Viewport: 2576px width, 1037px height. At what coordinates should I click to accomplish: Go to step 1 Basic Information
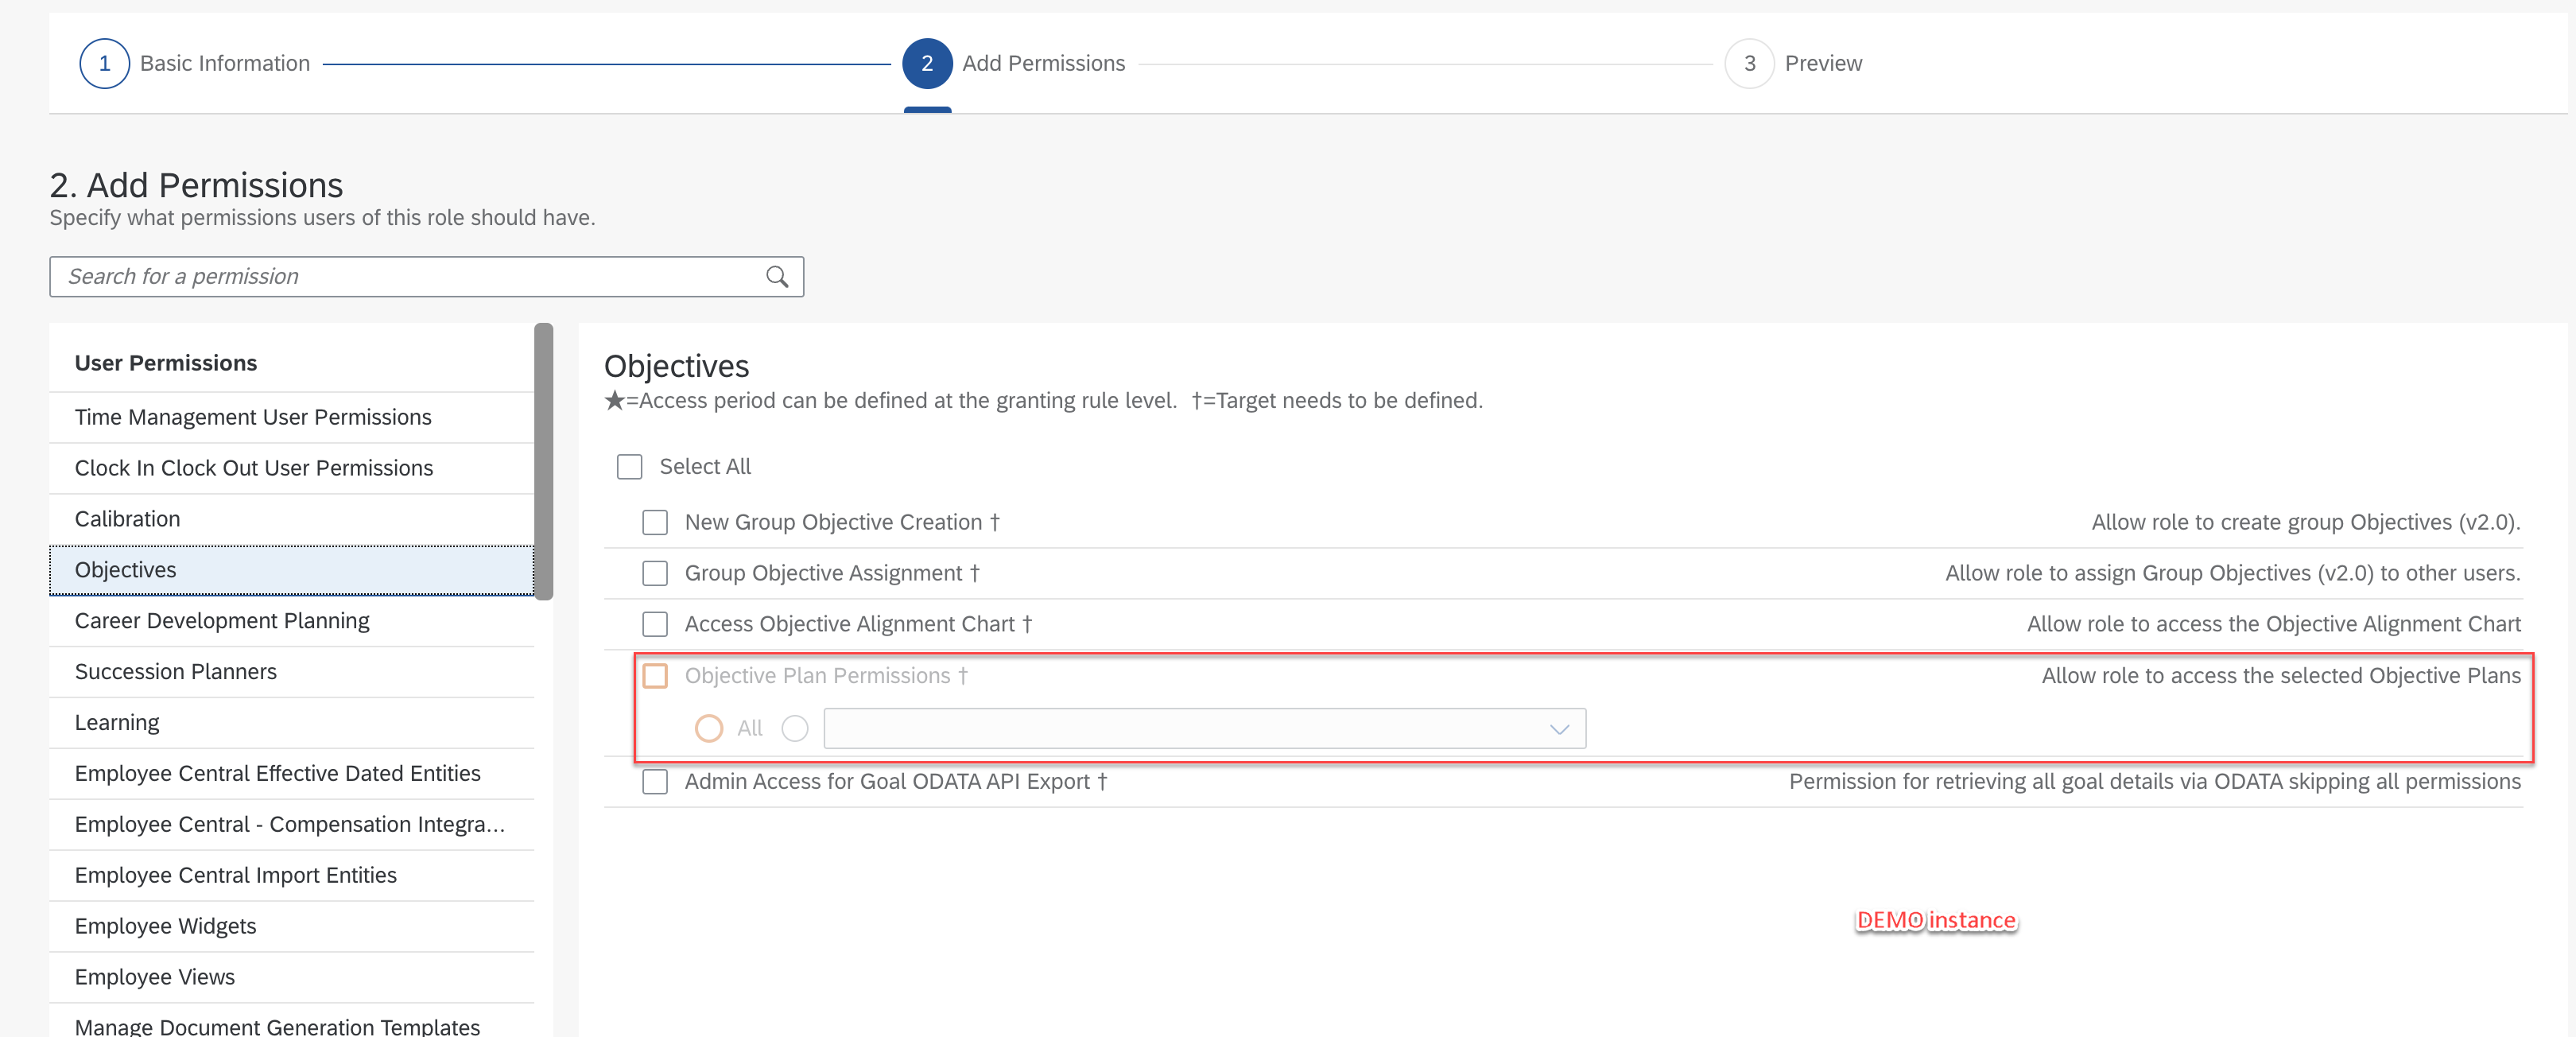(195, 64)
